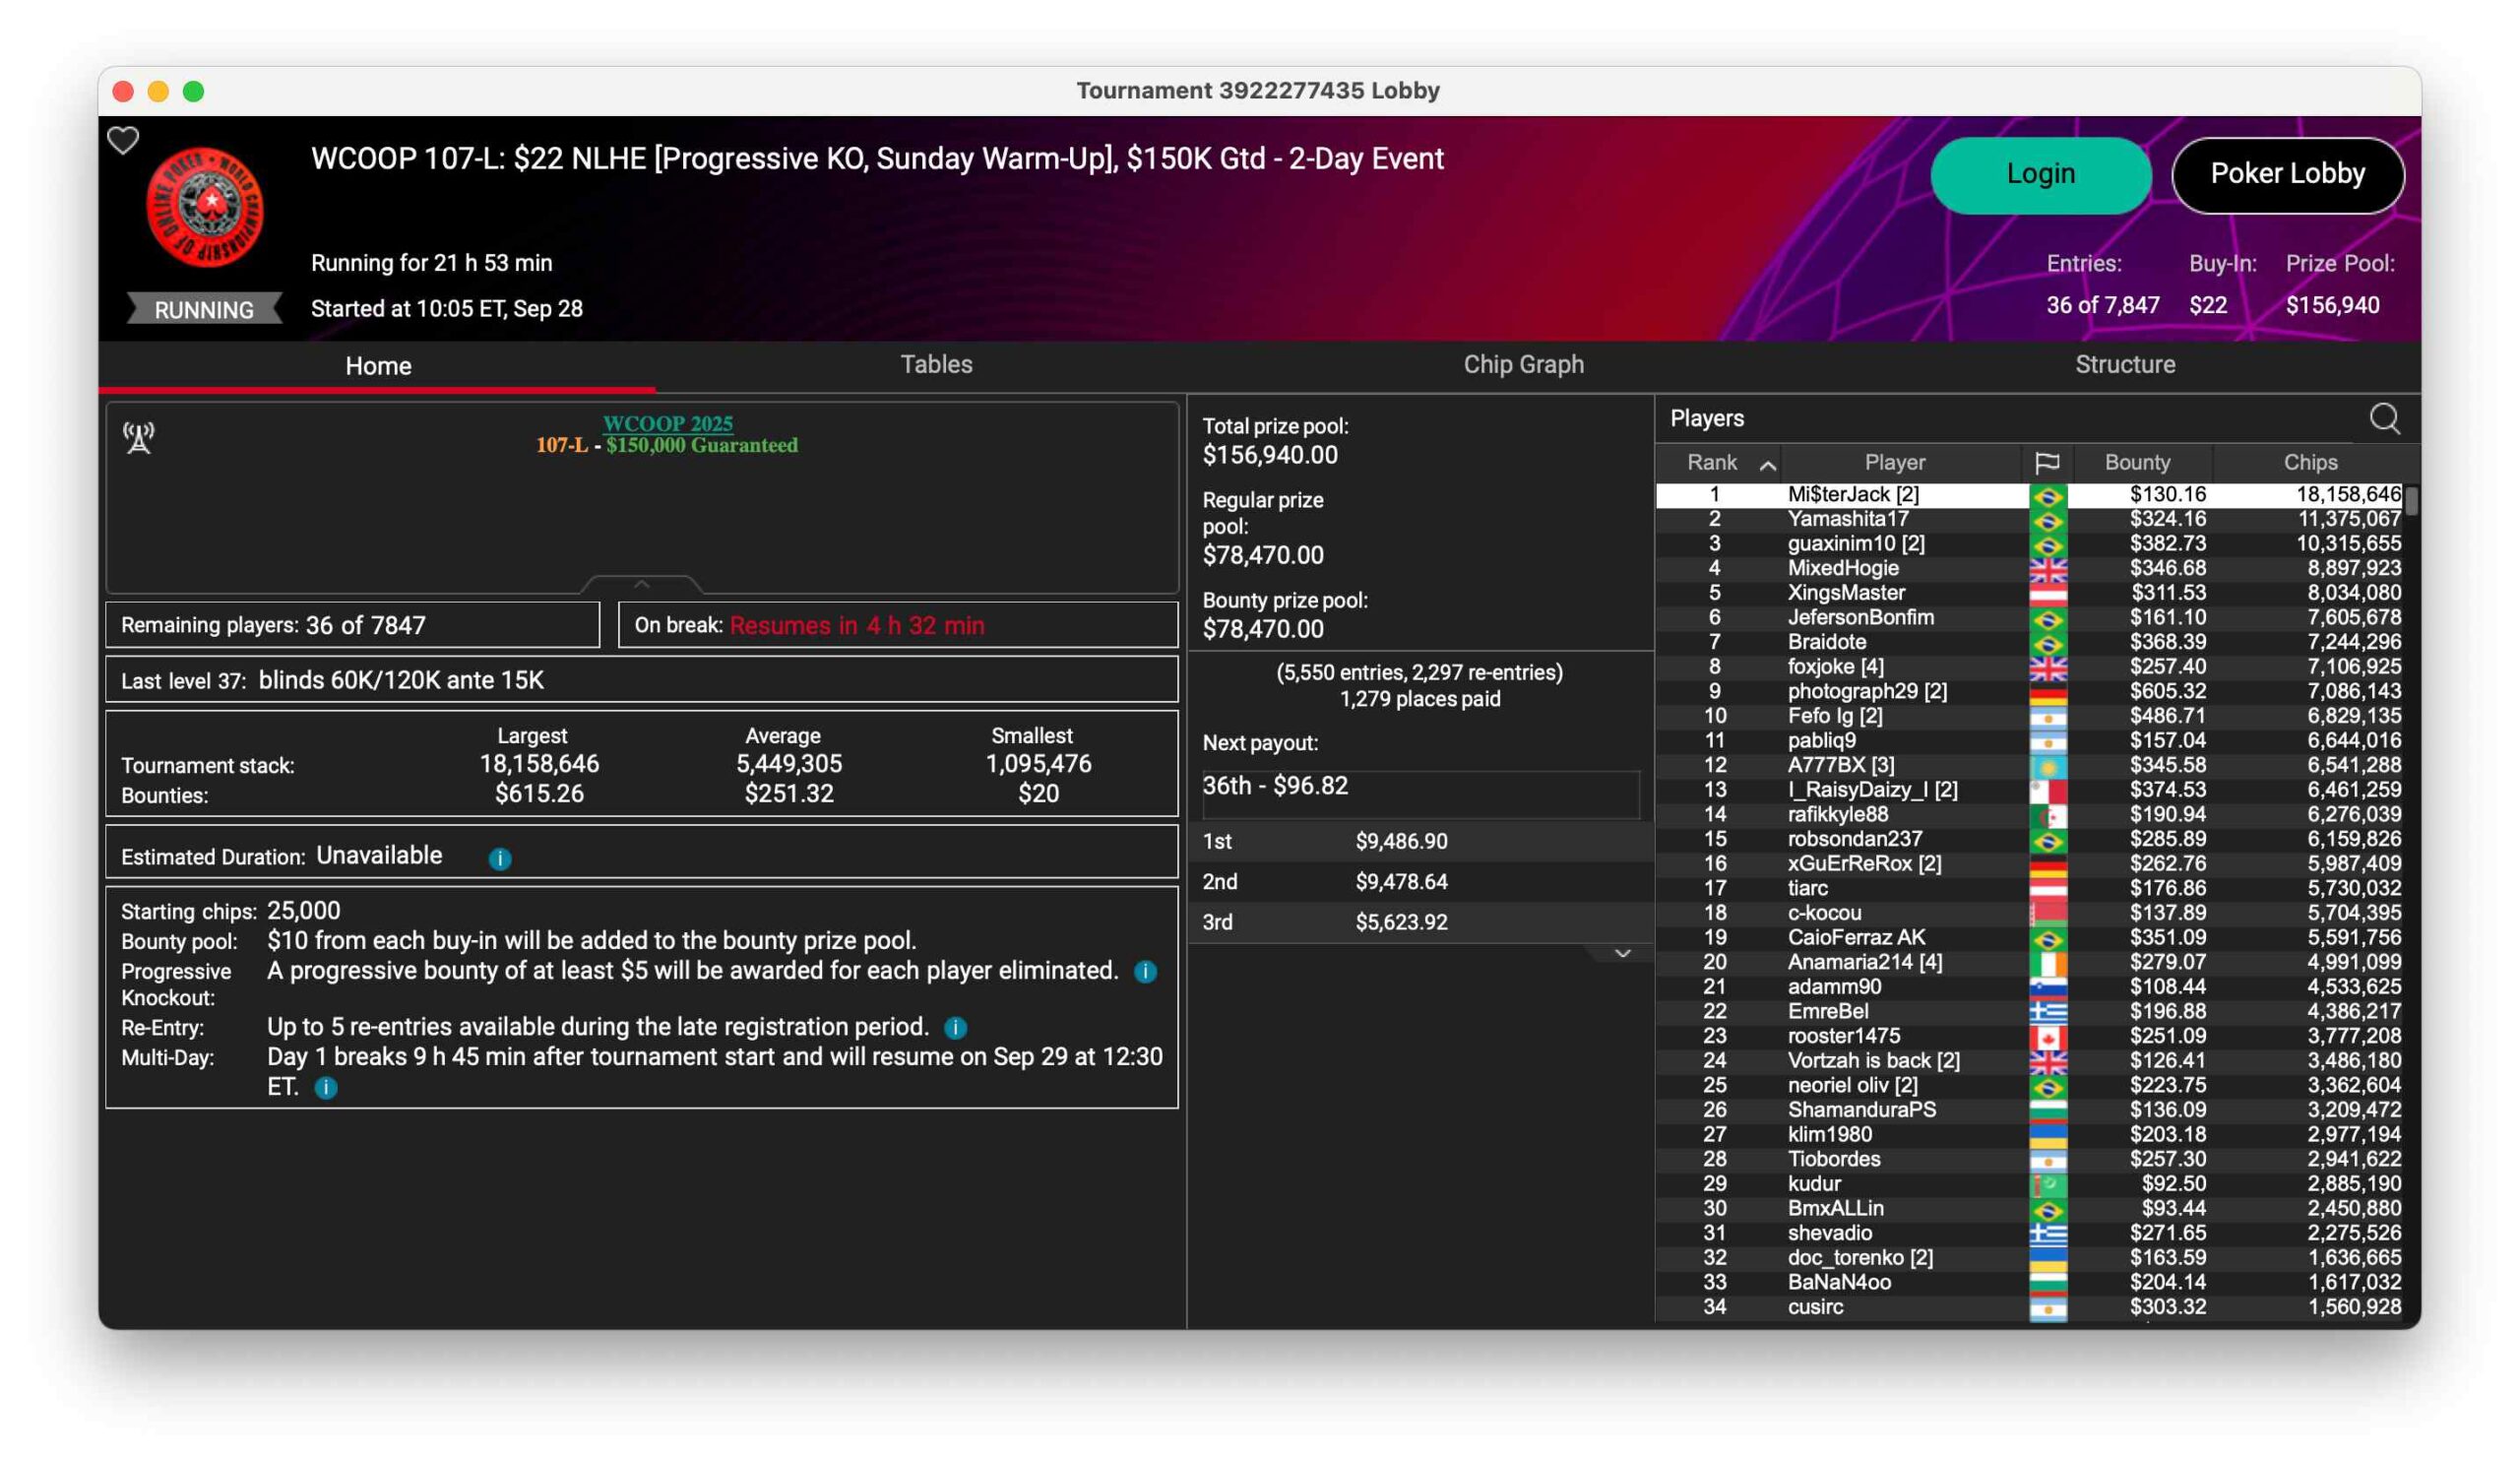Click info icon beside Progressive Knockout text

click(x=1145, y=972)
